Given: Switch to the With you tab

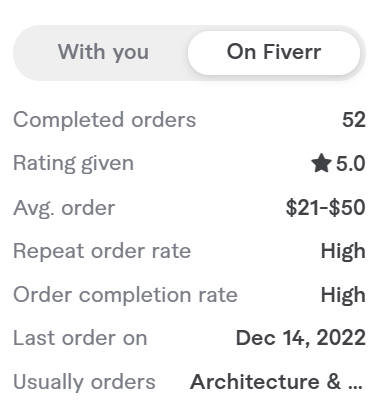Looking at the screenshot, I should pyautogui.click(x=103, y=53).
